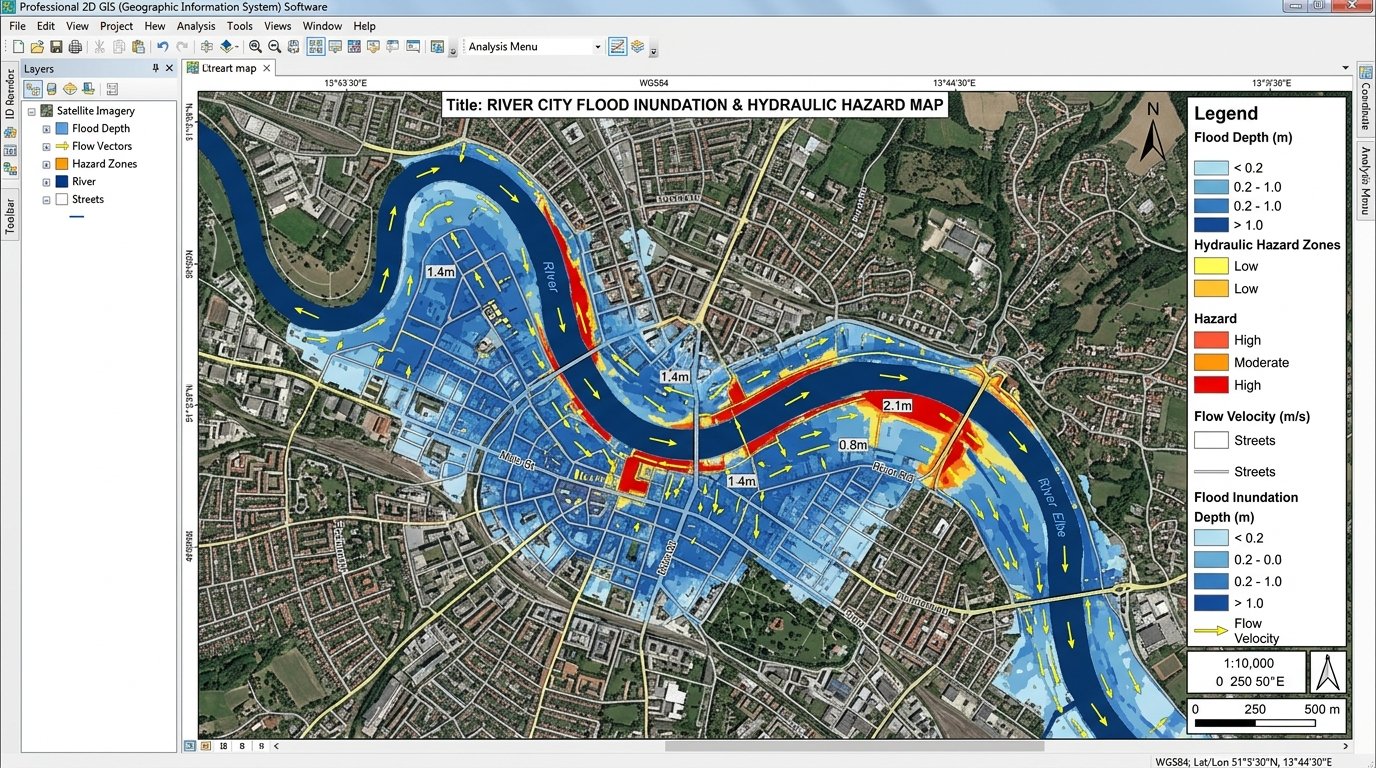Open the Help menu
1376x768 pixels.
(365, 26)
